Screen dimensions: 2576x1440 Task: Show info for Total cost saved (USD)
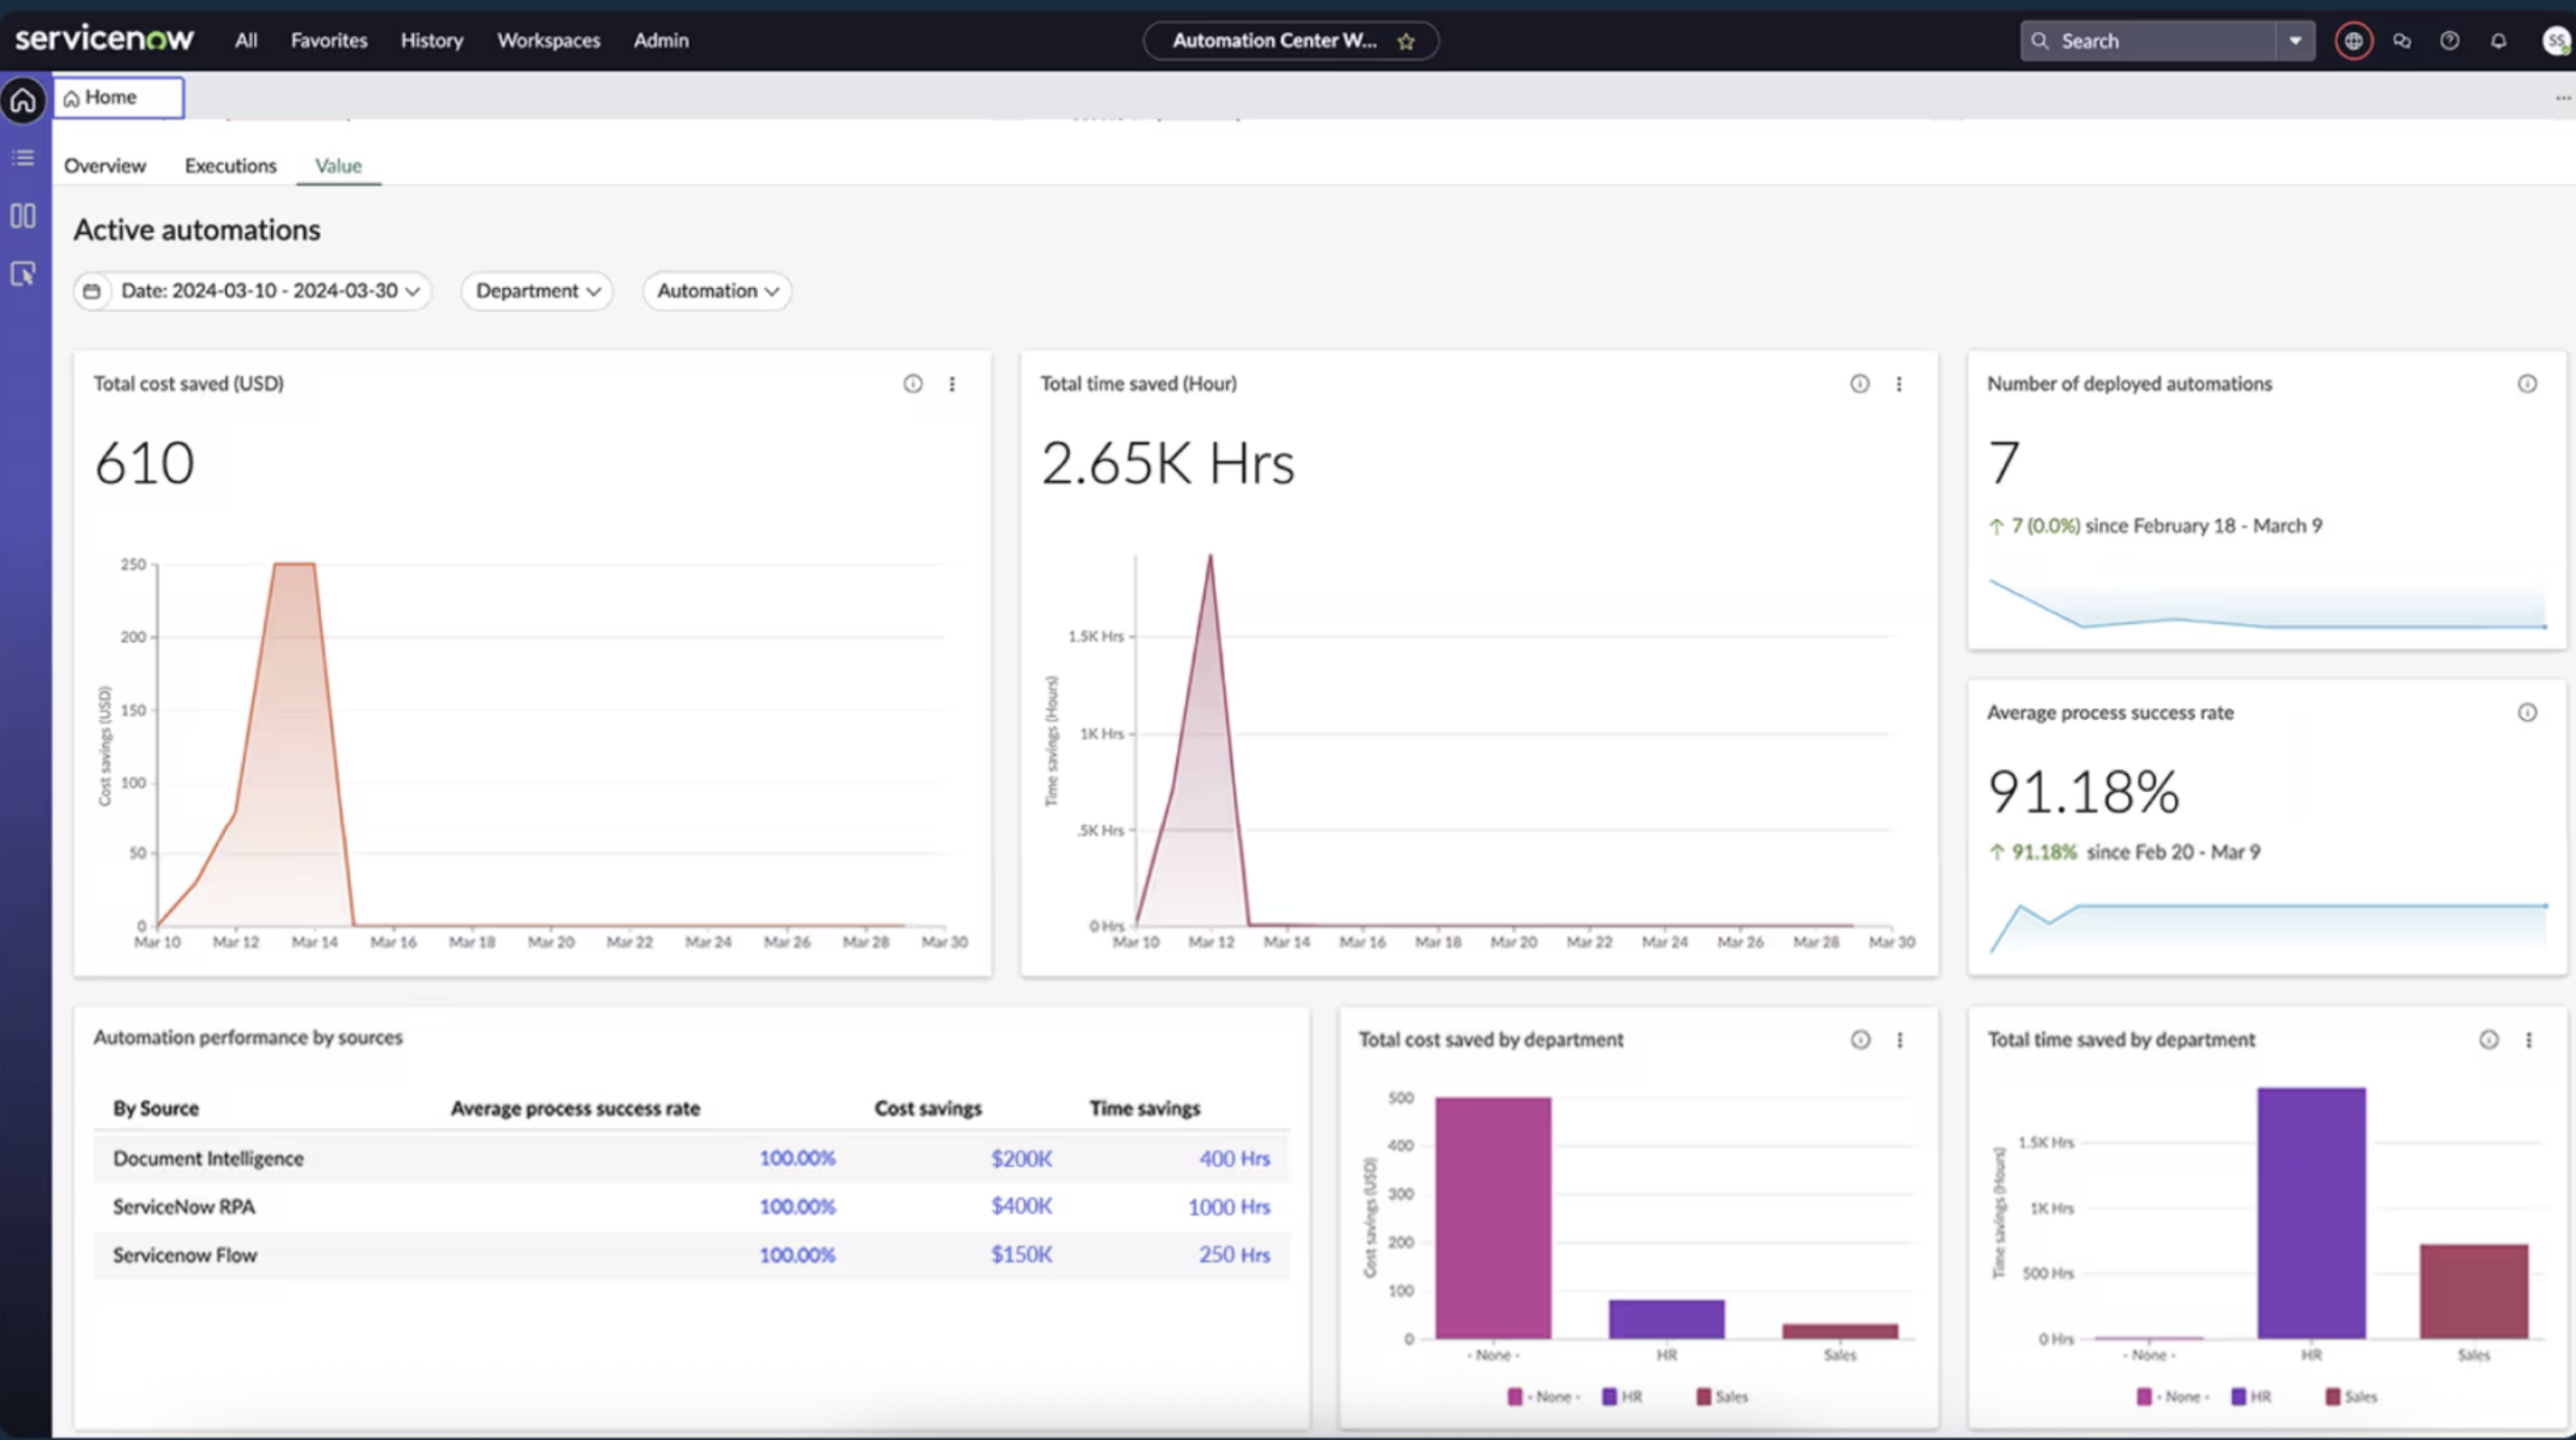(x=913, y=384)
